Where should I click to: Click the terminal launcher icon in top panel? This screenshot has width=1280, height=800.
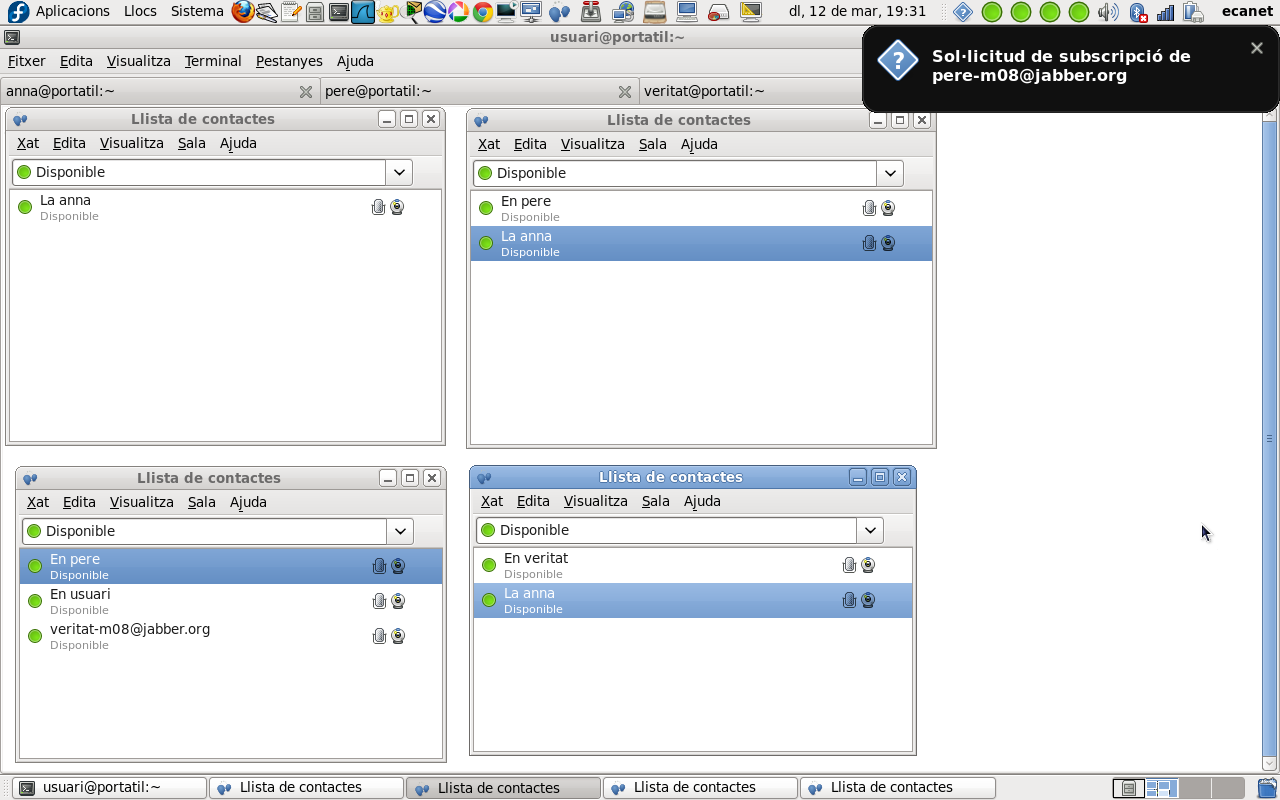coord(338,12)
